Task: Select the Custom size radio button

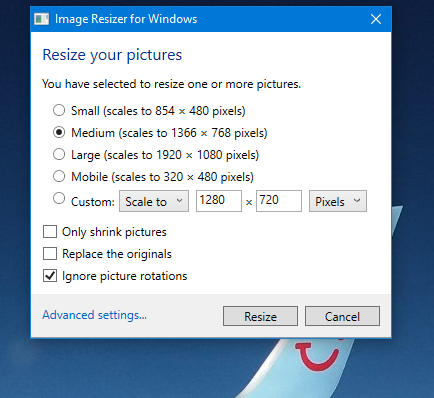Action: point(59,198)
